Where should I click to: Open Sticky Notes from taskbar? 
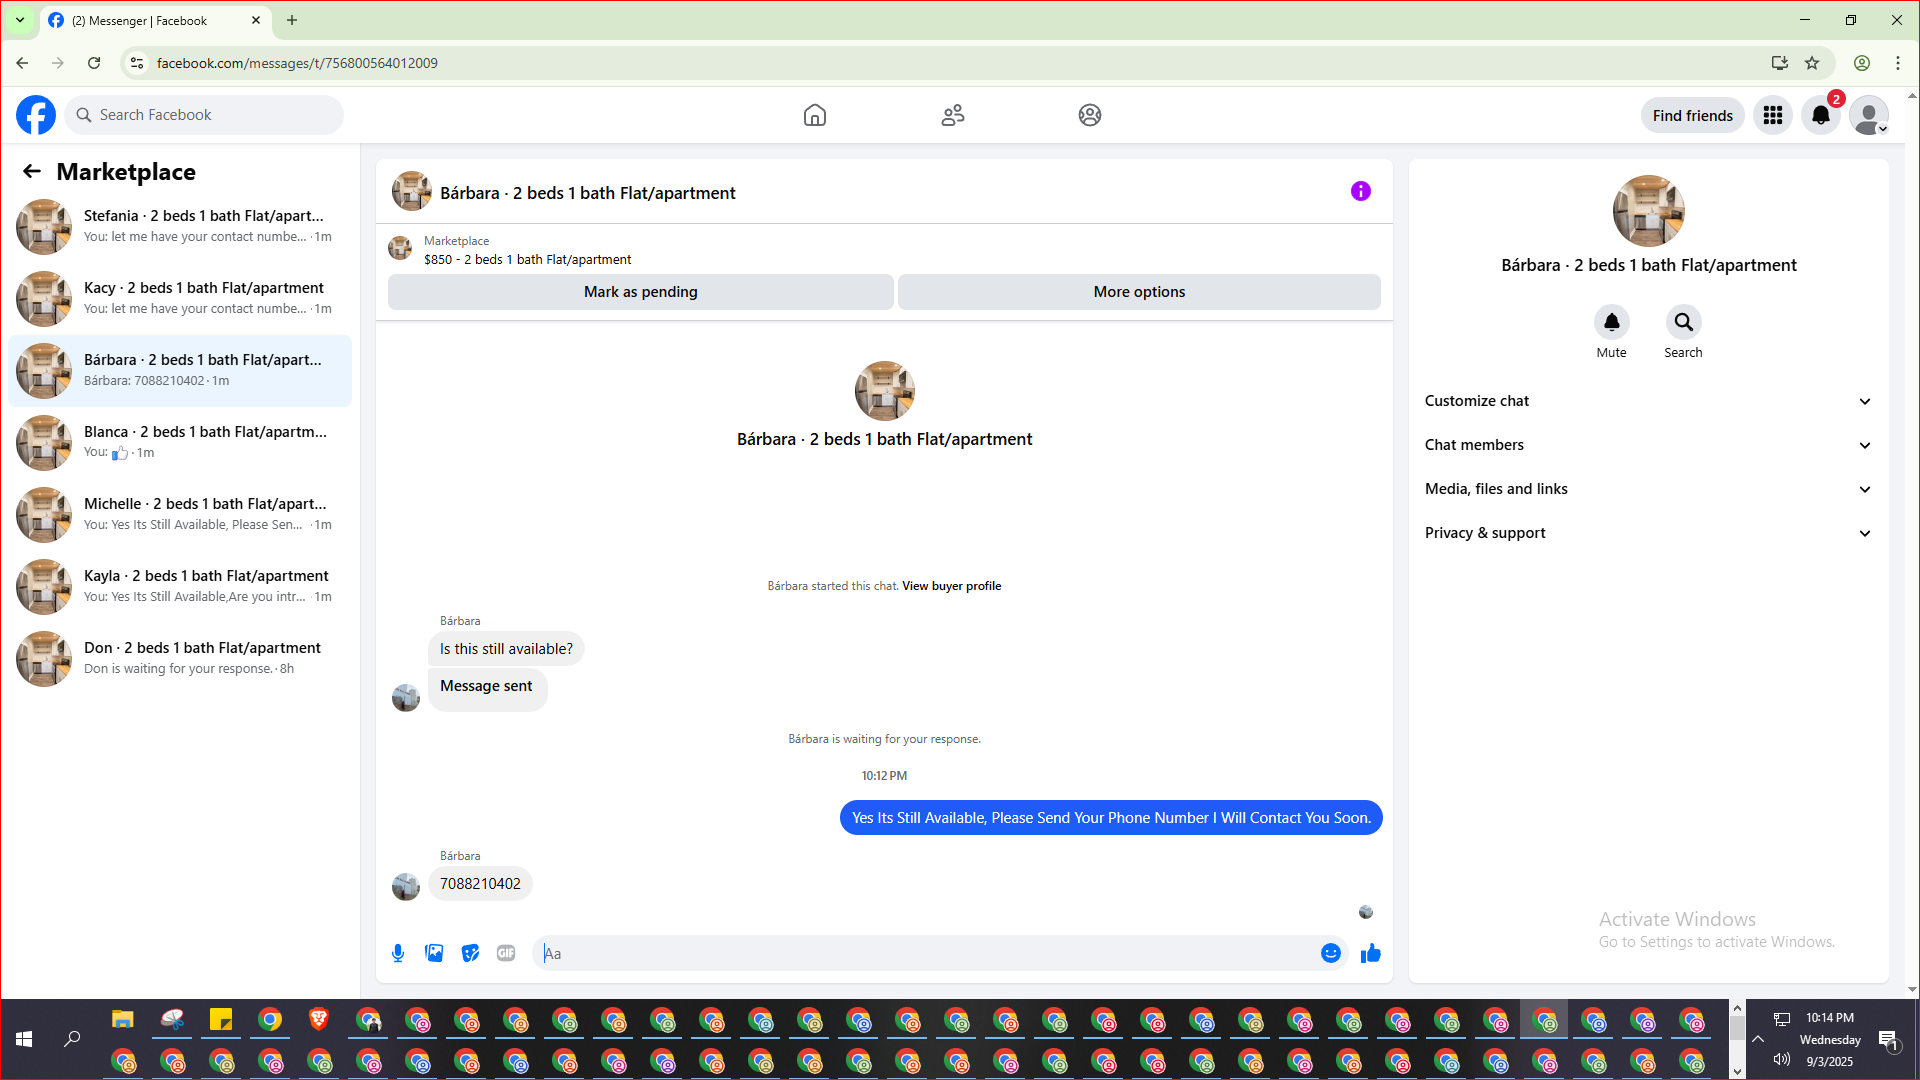[x=221, y=1019]
